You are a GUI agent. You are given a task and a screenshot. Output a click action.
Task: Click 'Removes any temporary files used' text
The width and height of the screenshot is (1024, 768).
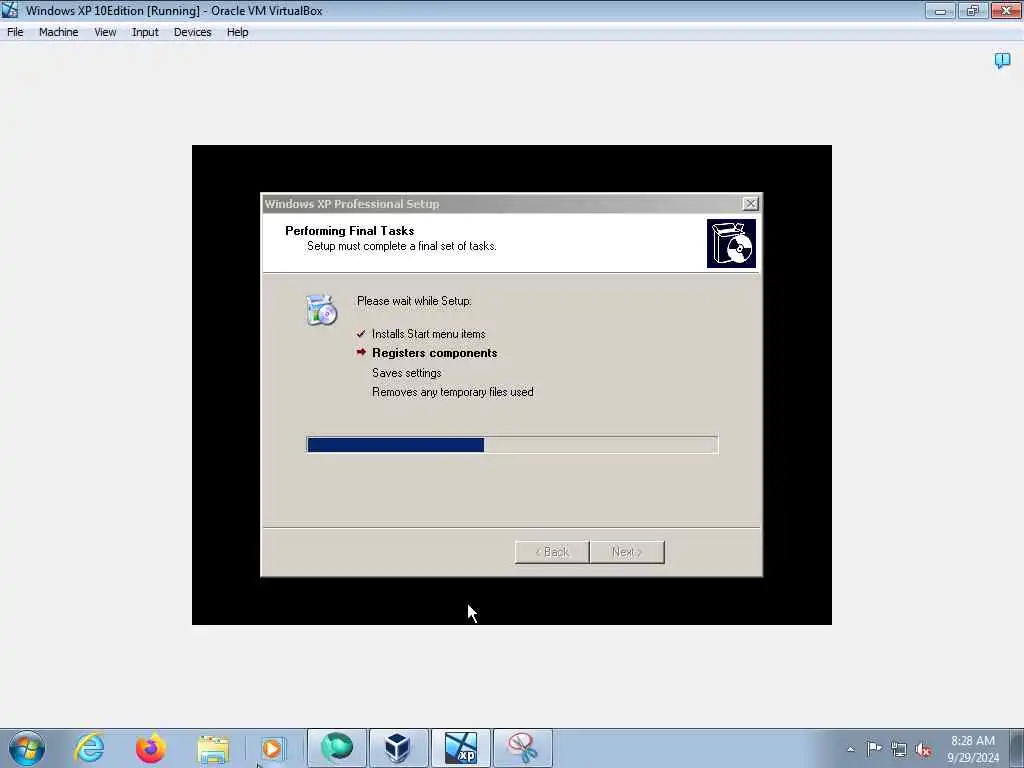pos(453,392)
